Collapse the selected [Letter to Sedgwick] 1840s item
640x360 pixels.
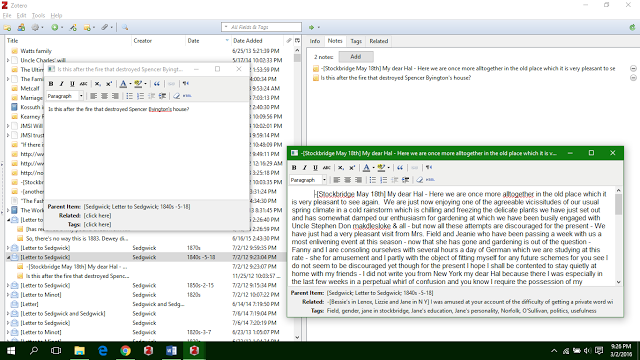click(8, 257)
